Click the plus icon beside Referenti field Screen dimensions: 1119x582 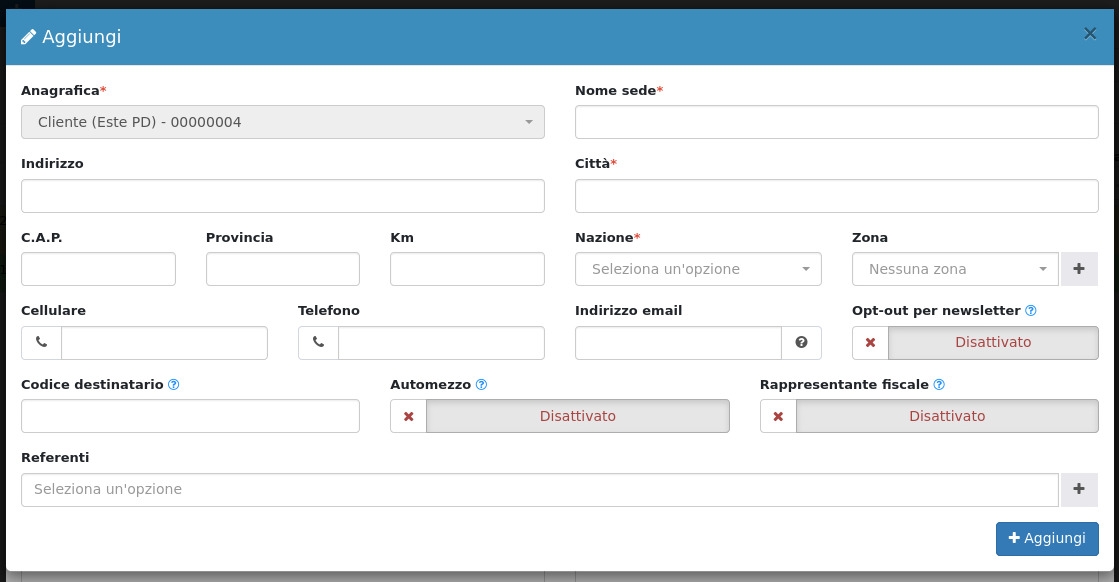1079,489
